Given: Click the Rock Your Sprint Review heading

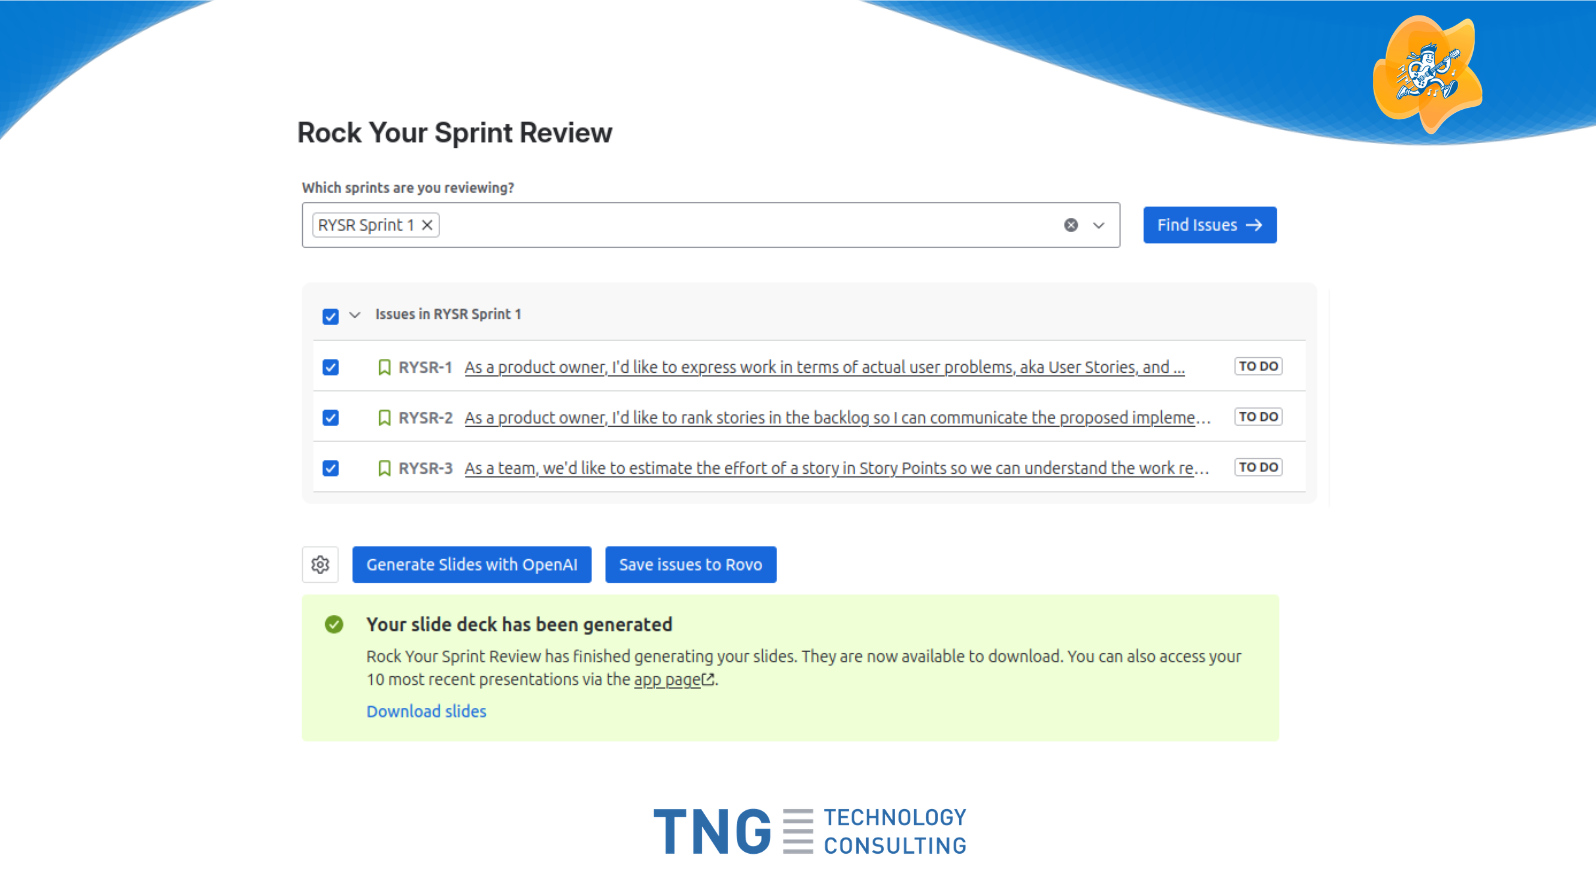Looking at the screenshot, I should [x=455, y=133].
